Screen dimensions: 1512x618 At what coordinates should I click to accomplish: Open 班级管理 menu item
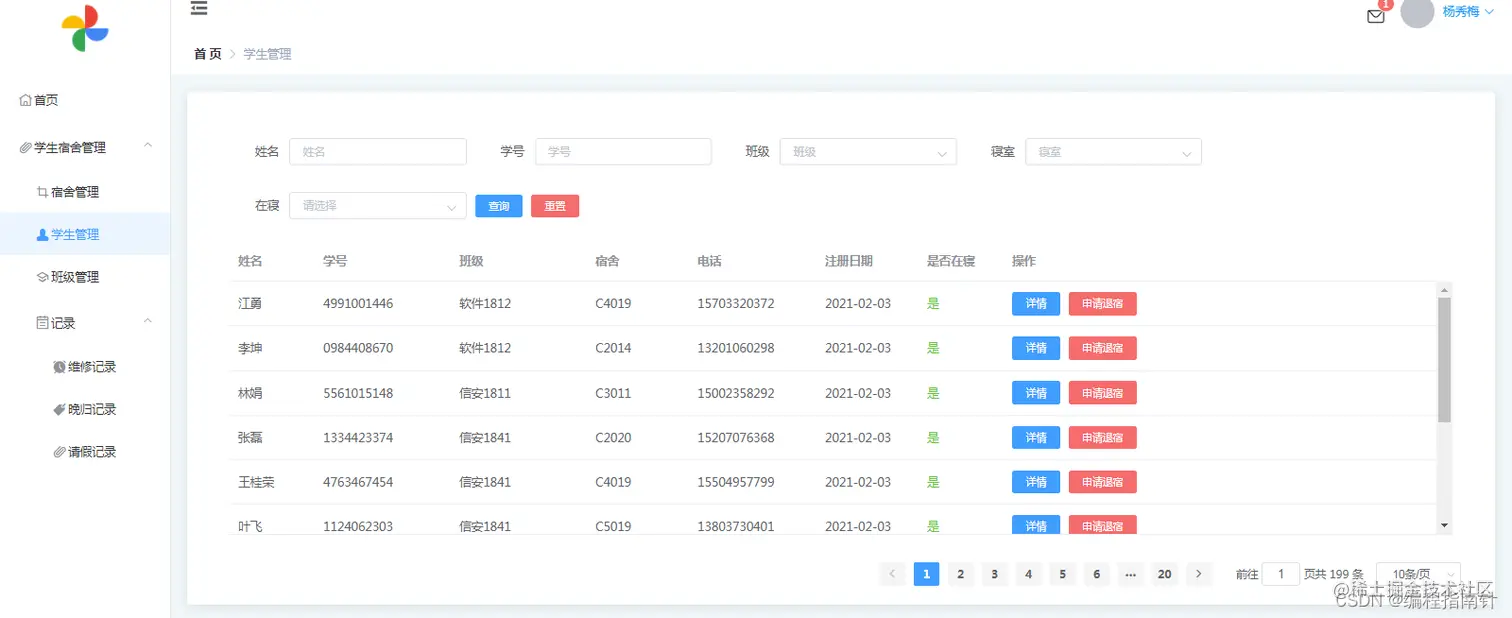coord(85,277)
